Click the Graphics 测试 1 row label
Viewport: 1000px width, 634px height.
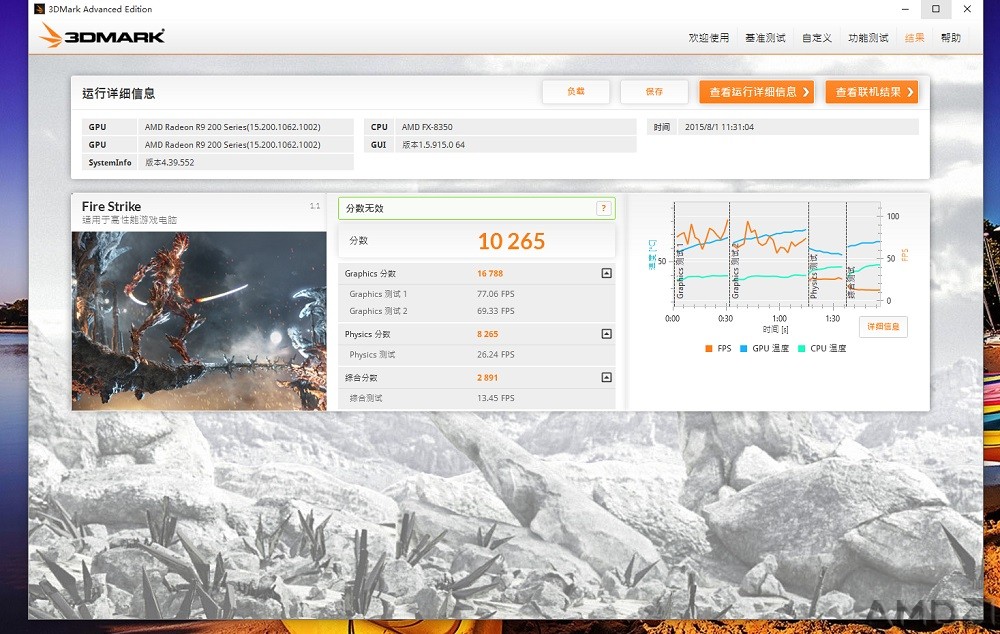(x=378, y=294)
